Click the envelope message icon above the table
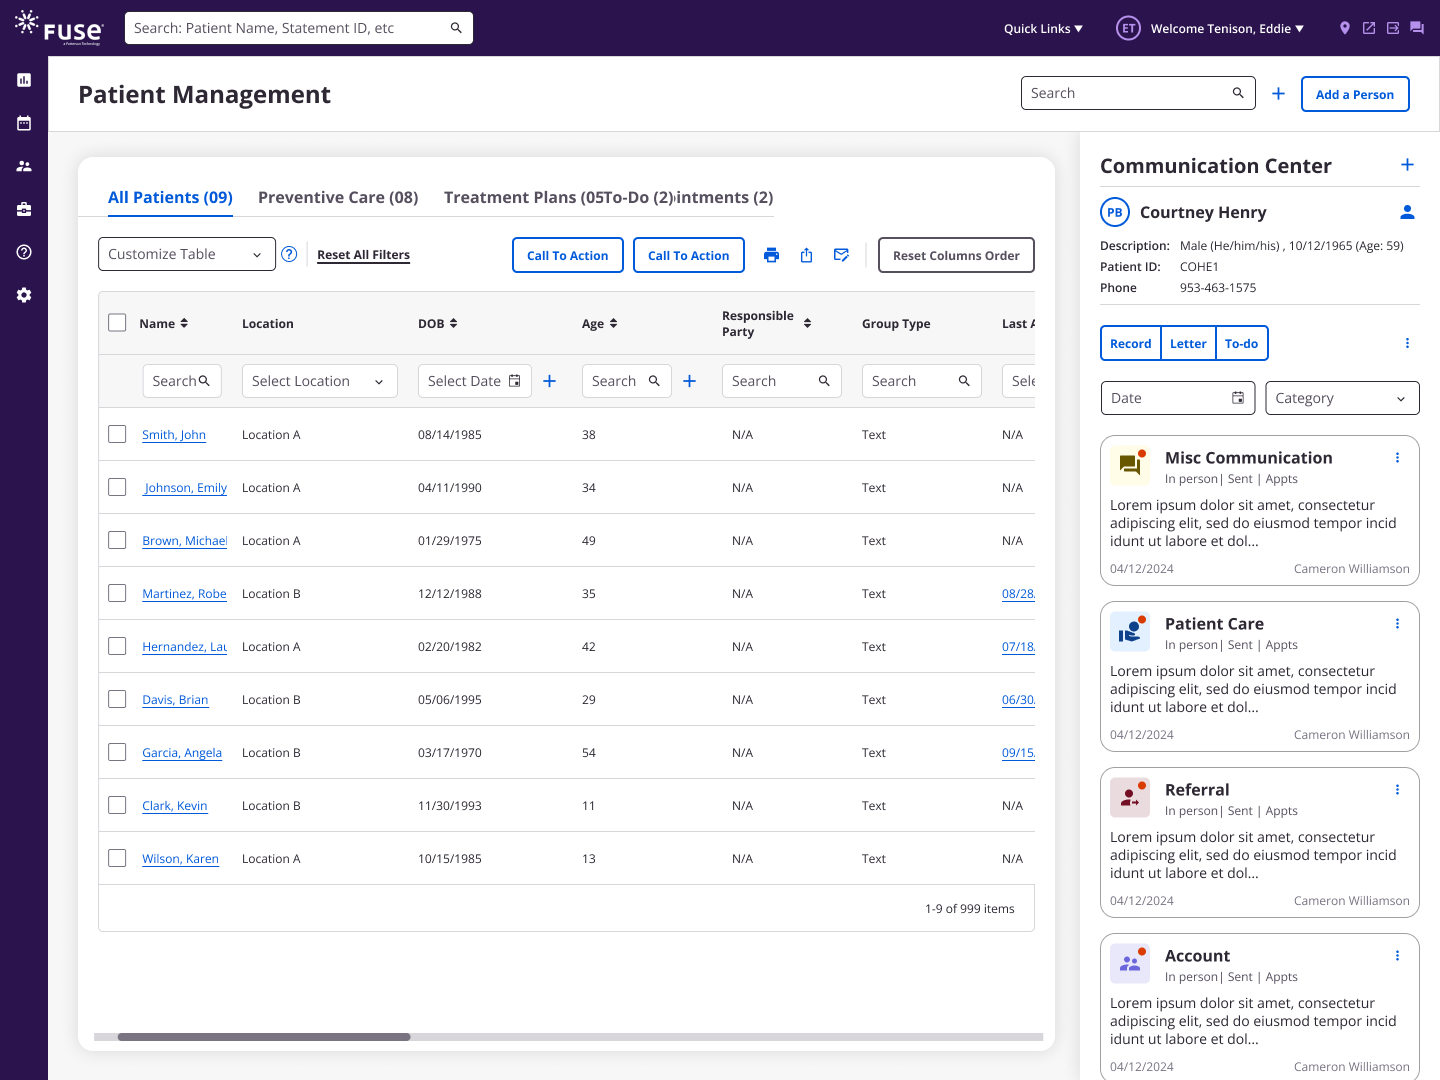This screenshot has width=1440, height=1080. point(841,255)
